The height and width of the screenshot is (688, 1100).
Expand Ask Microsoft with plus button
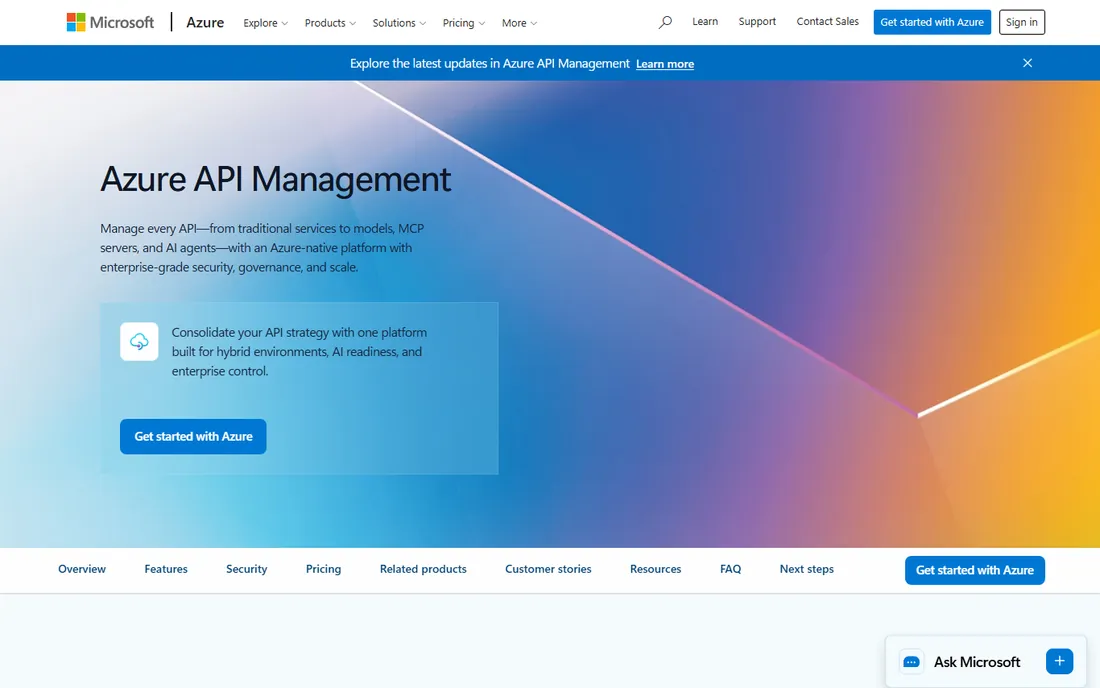click(1059, 661)
